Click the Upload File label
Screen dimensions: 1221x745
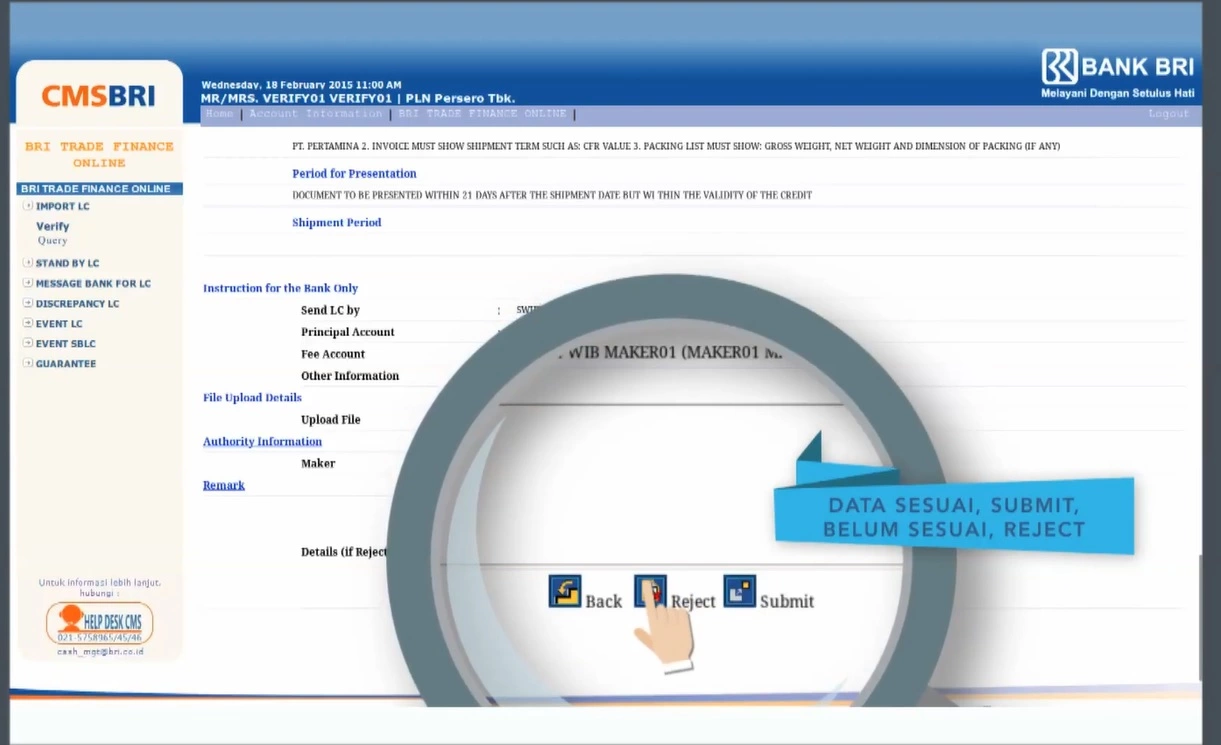331,420
